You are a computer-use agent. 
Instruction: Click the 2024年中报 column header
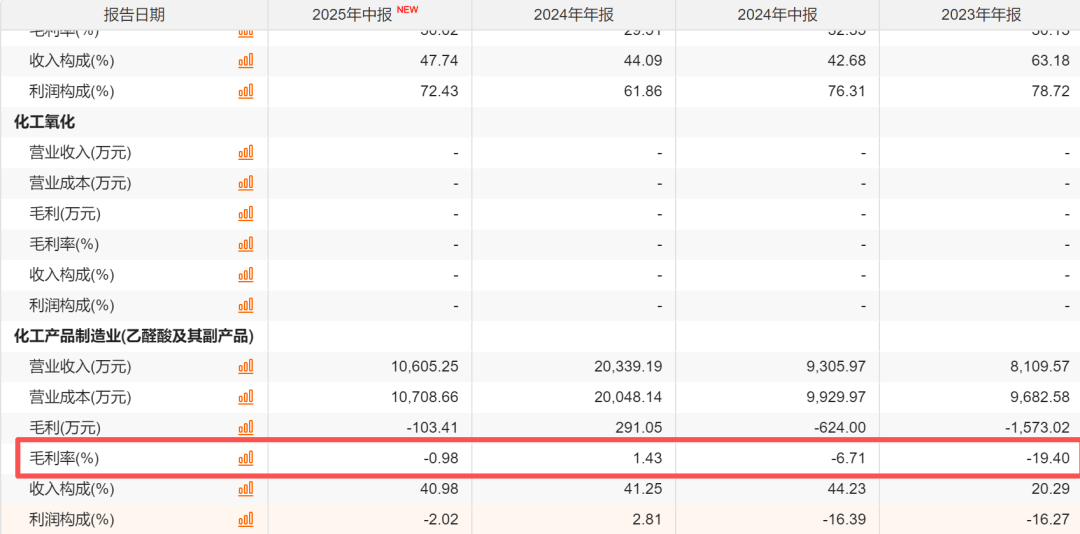[777, 15]
